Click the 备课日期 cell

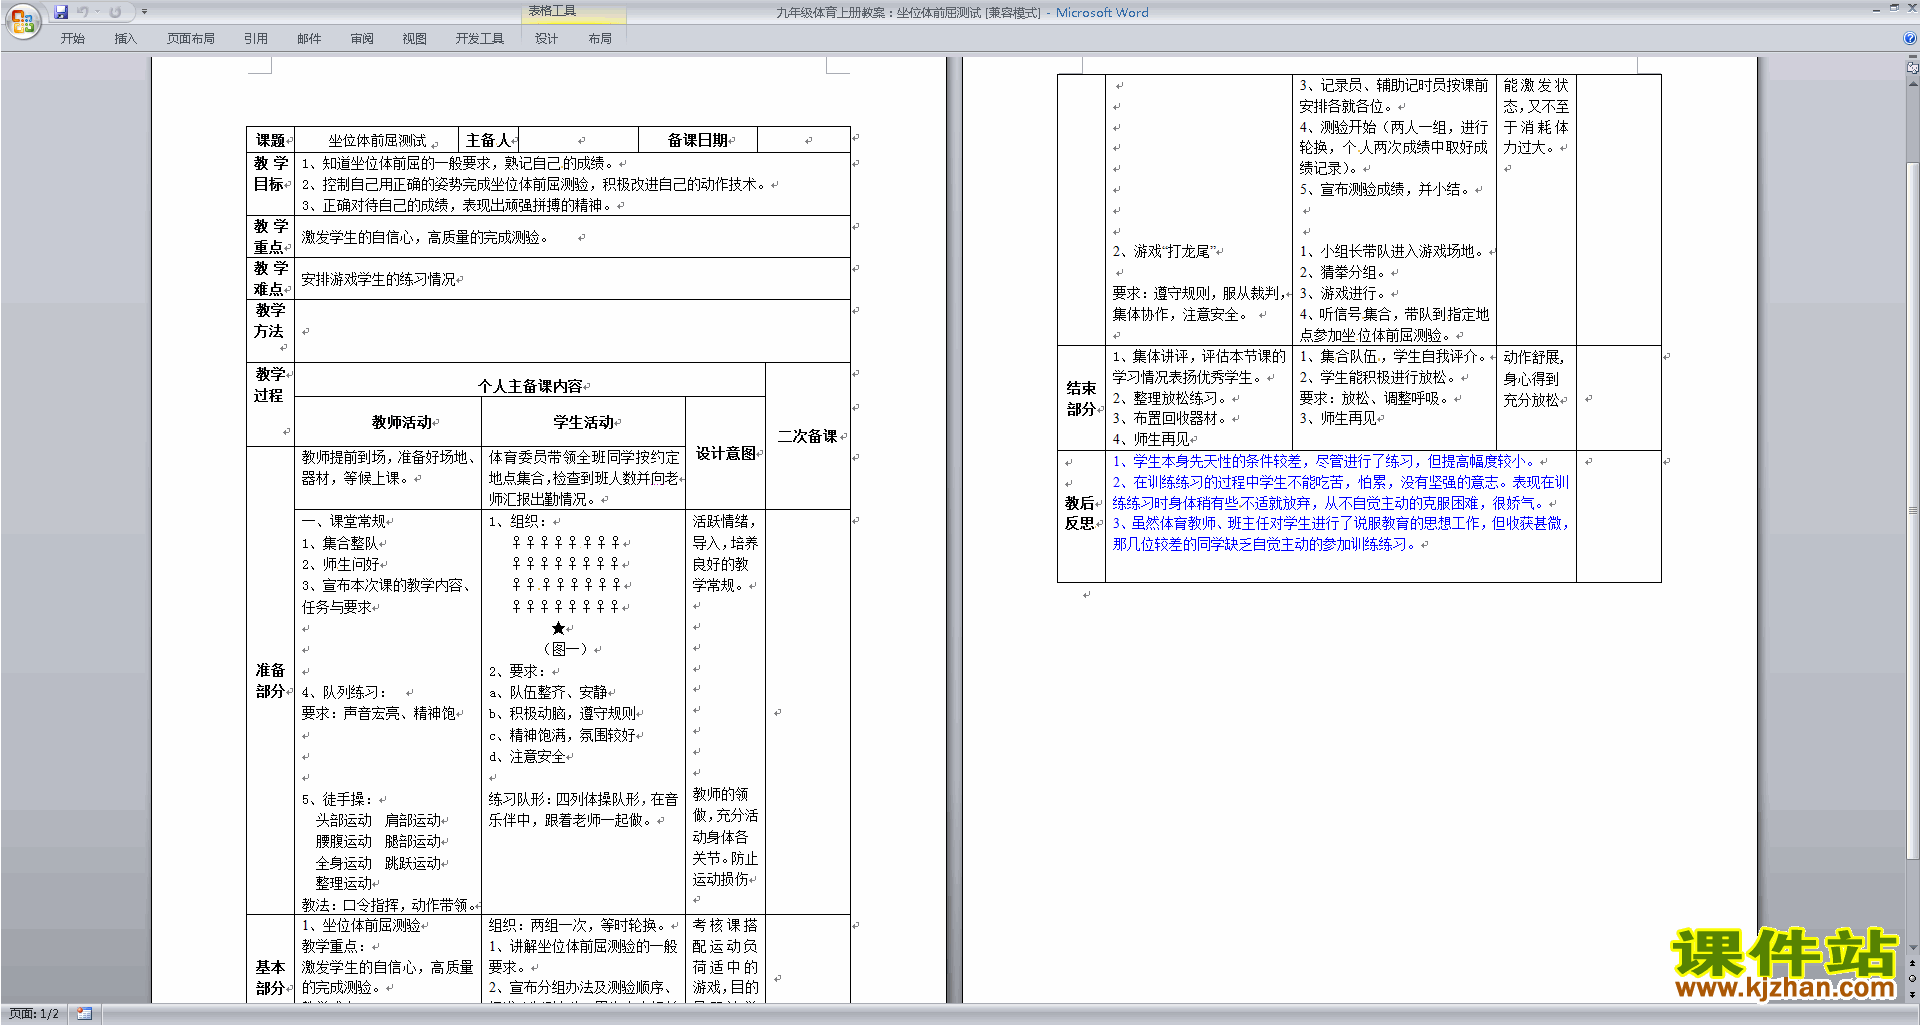point(698,140)
